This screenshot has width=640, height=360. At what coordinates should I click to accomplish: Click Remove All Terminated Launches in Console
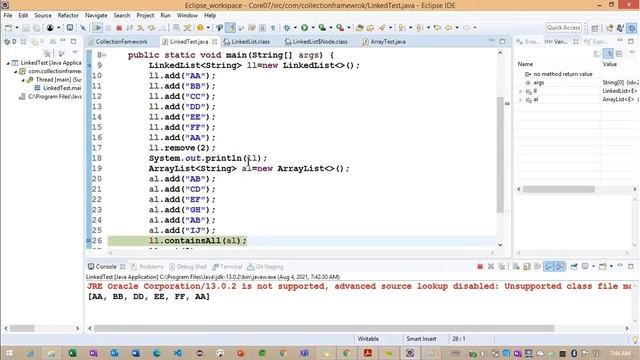click(x=502, y=267)
